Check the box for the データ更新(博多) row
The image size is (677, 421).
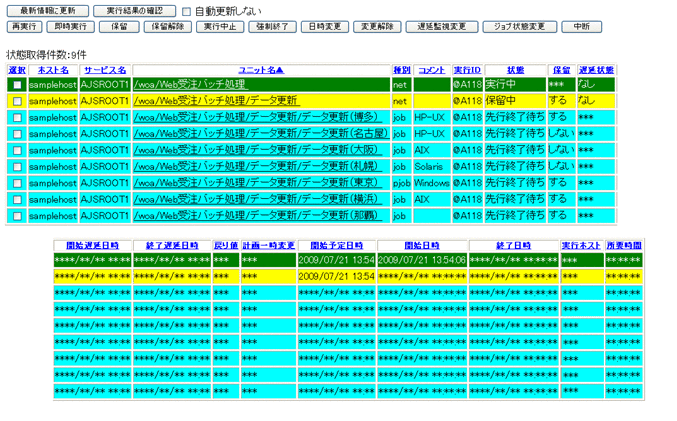[x=17, y=118]
